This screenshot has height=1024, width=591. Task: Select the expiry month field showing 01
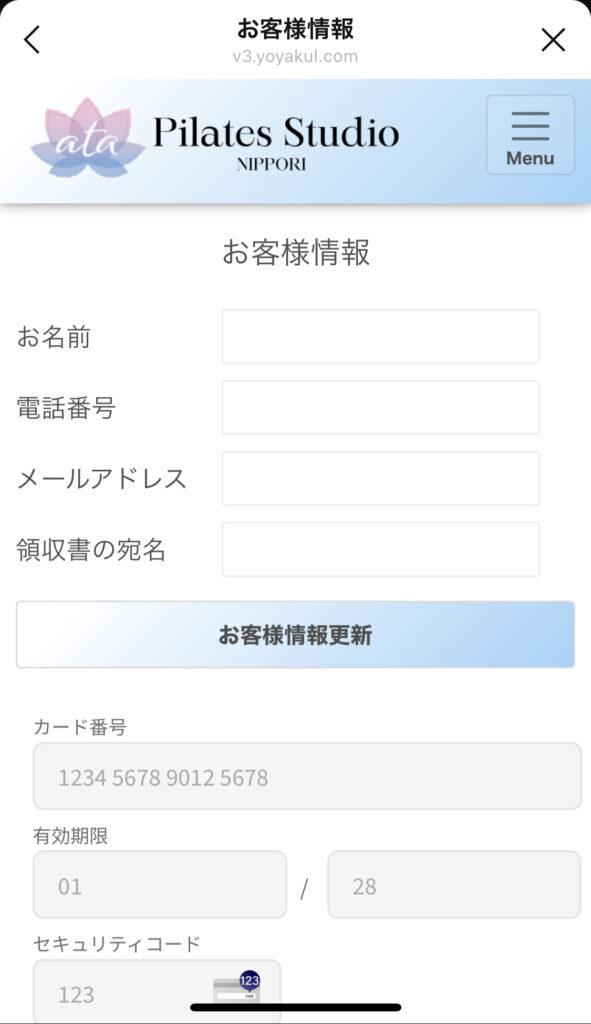pyautogui.click(x=160, y=885)
